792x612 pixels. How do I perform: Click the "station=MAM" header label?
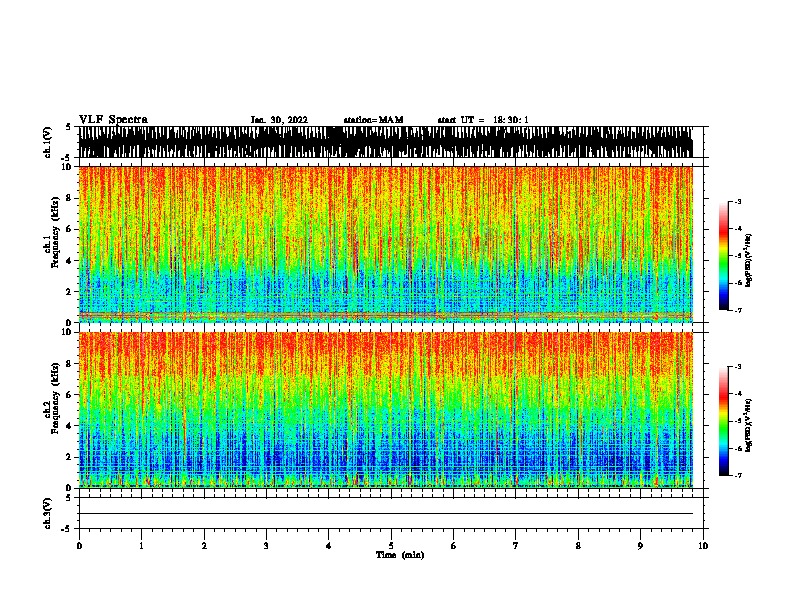373,120
